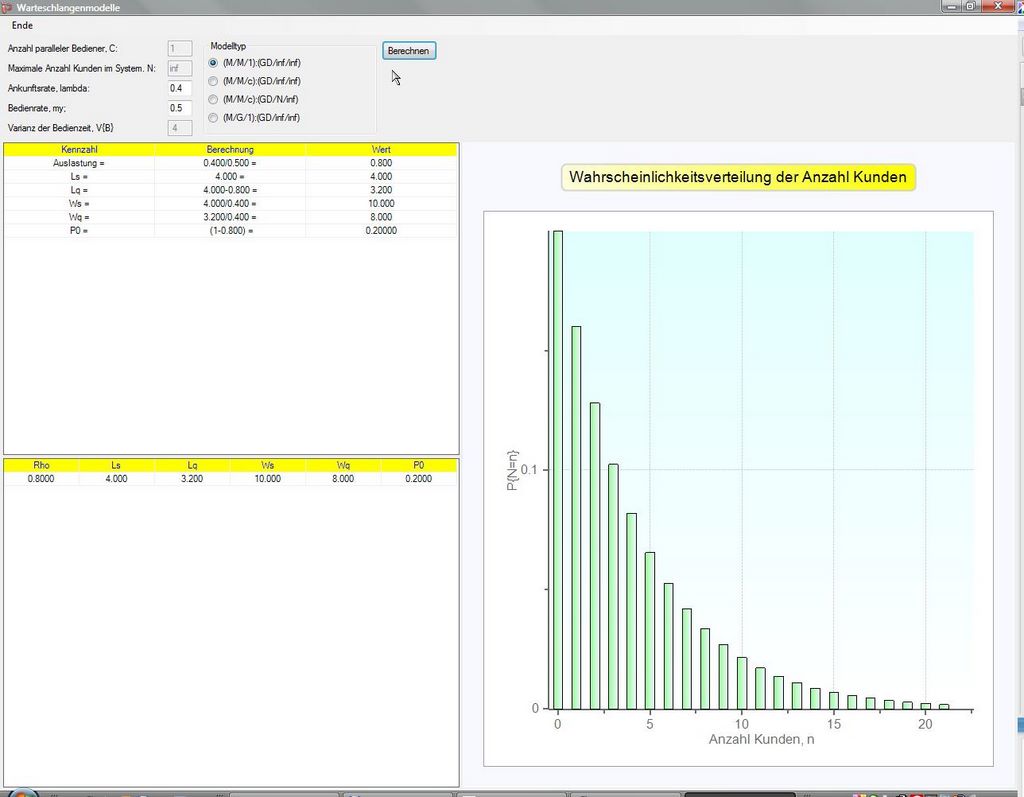The image size is (1024, 797).
Task: Click the chart title Wahrscheinlichkeitsverteilung der Anzahl Kunden
Action: point(737,178)
